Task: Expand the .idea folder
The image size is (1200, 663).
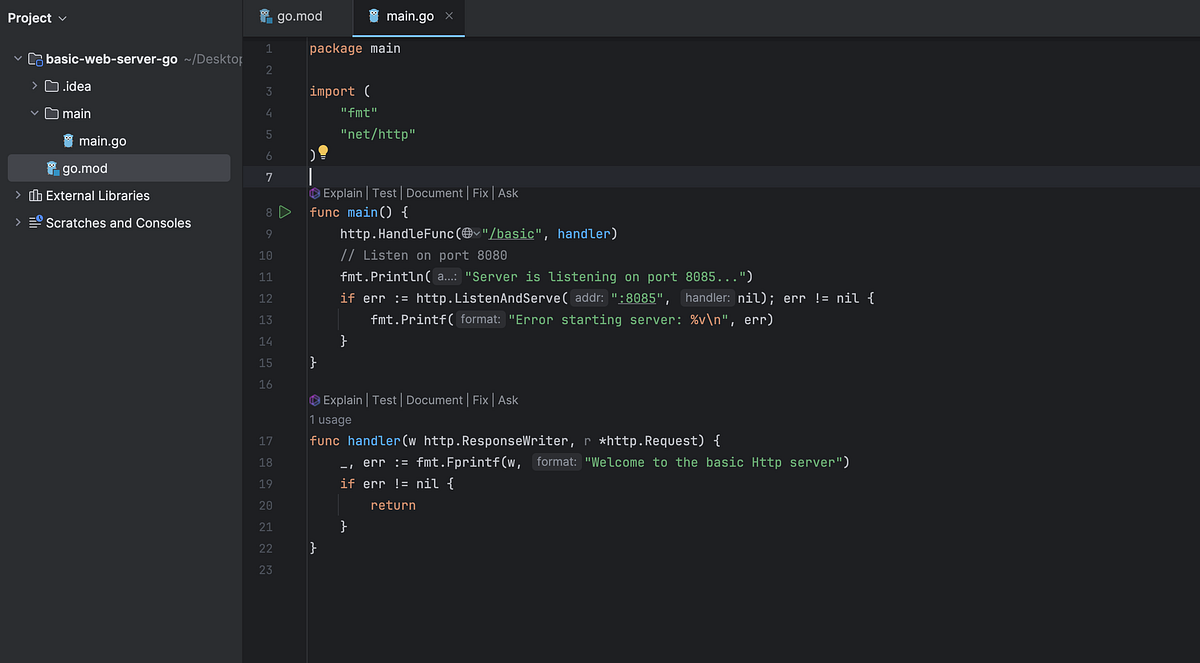Action: point(33,86)
